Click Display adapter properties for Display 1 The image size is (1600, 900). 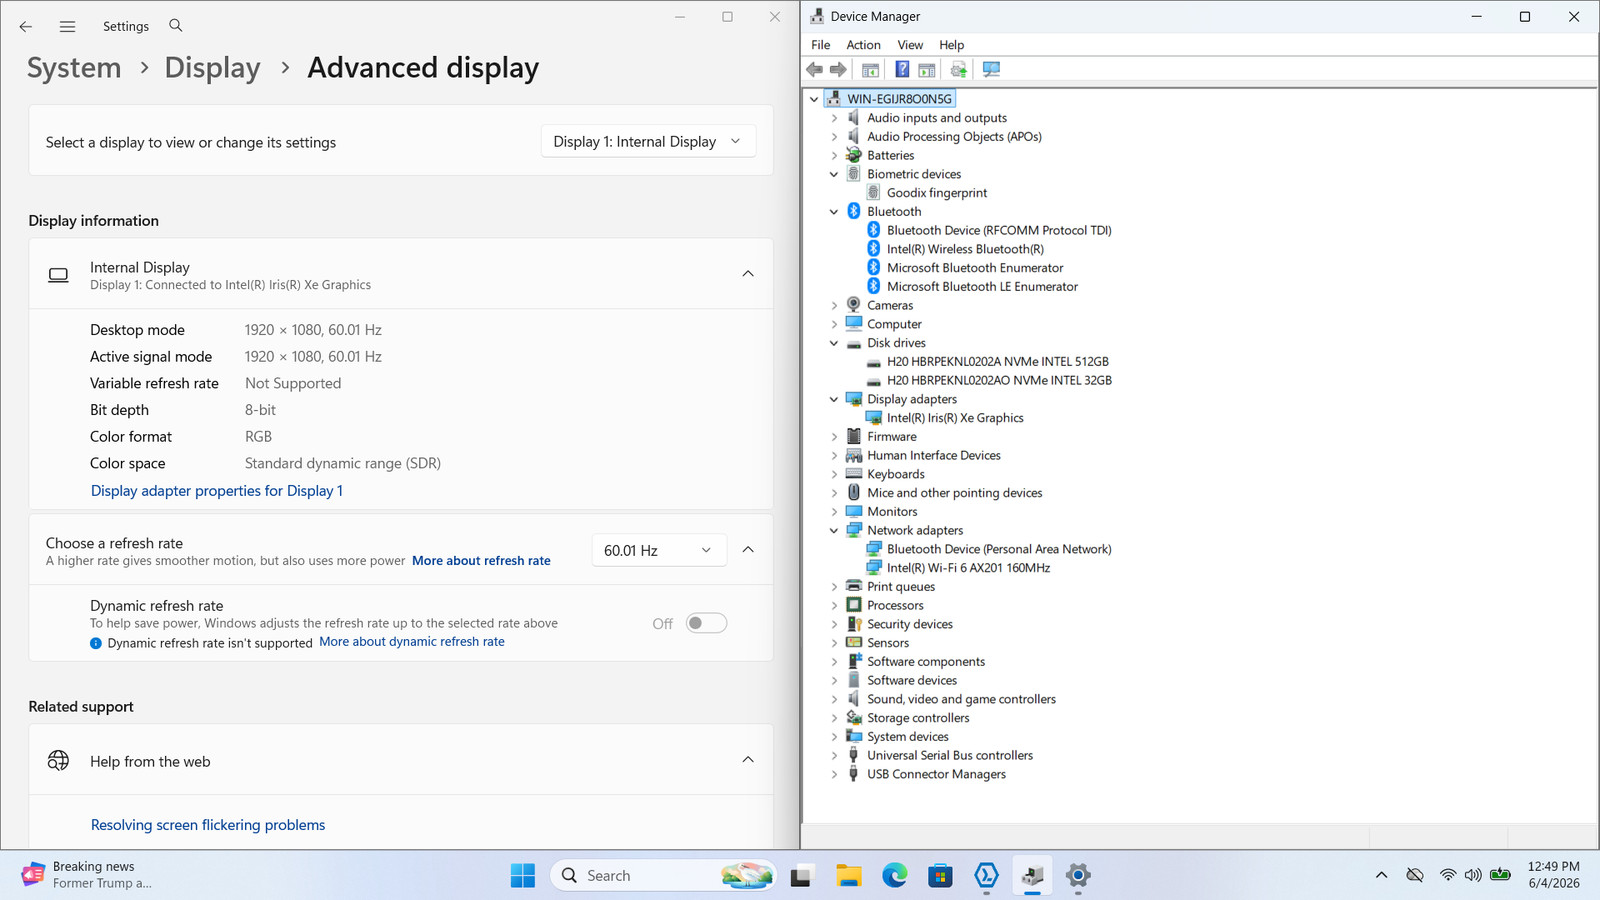(x=217, y=491)
